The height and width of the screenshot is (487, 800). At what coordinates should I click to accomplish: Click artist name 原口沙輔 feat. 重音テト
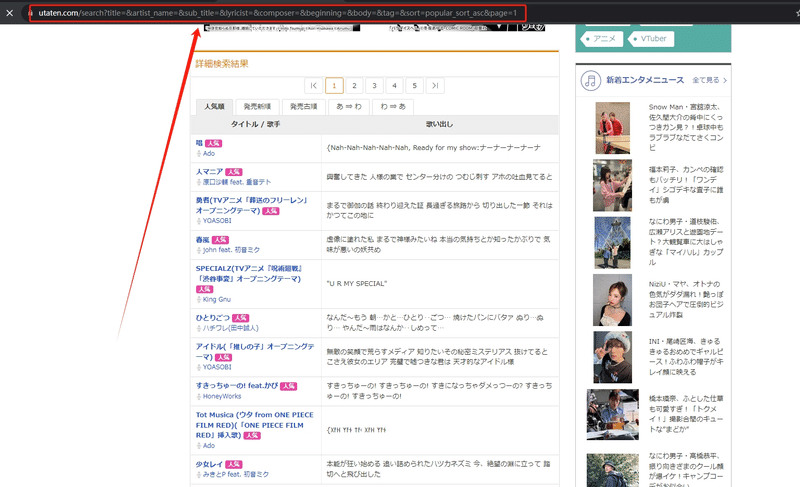(237, 182)
